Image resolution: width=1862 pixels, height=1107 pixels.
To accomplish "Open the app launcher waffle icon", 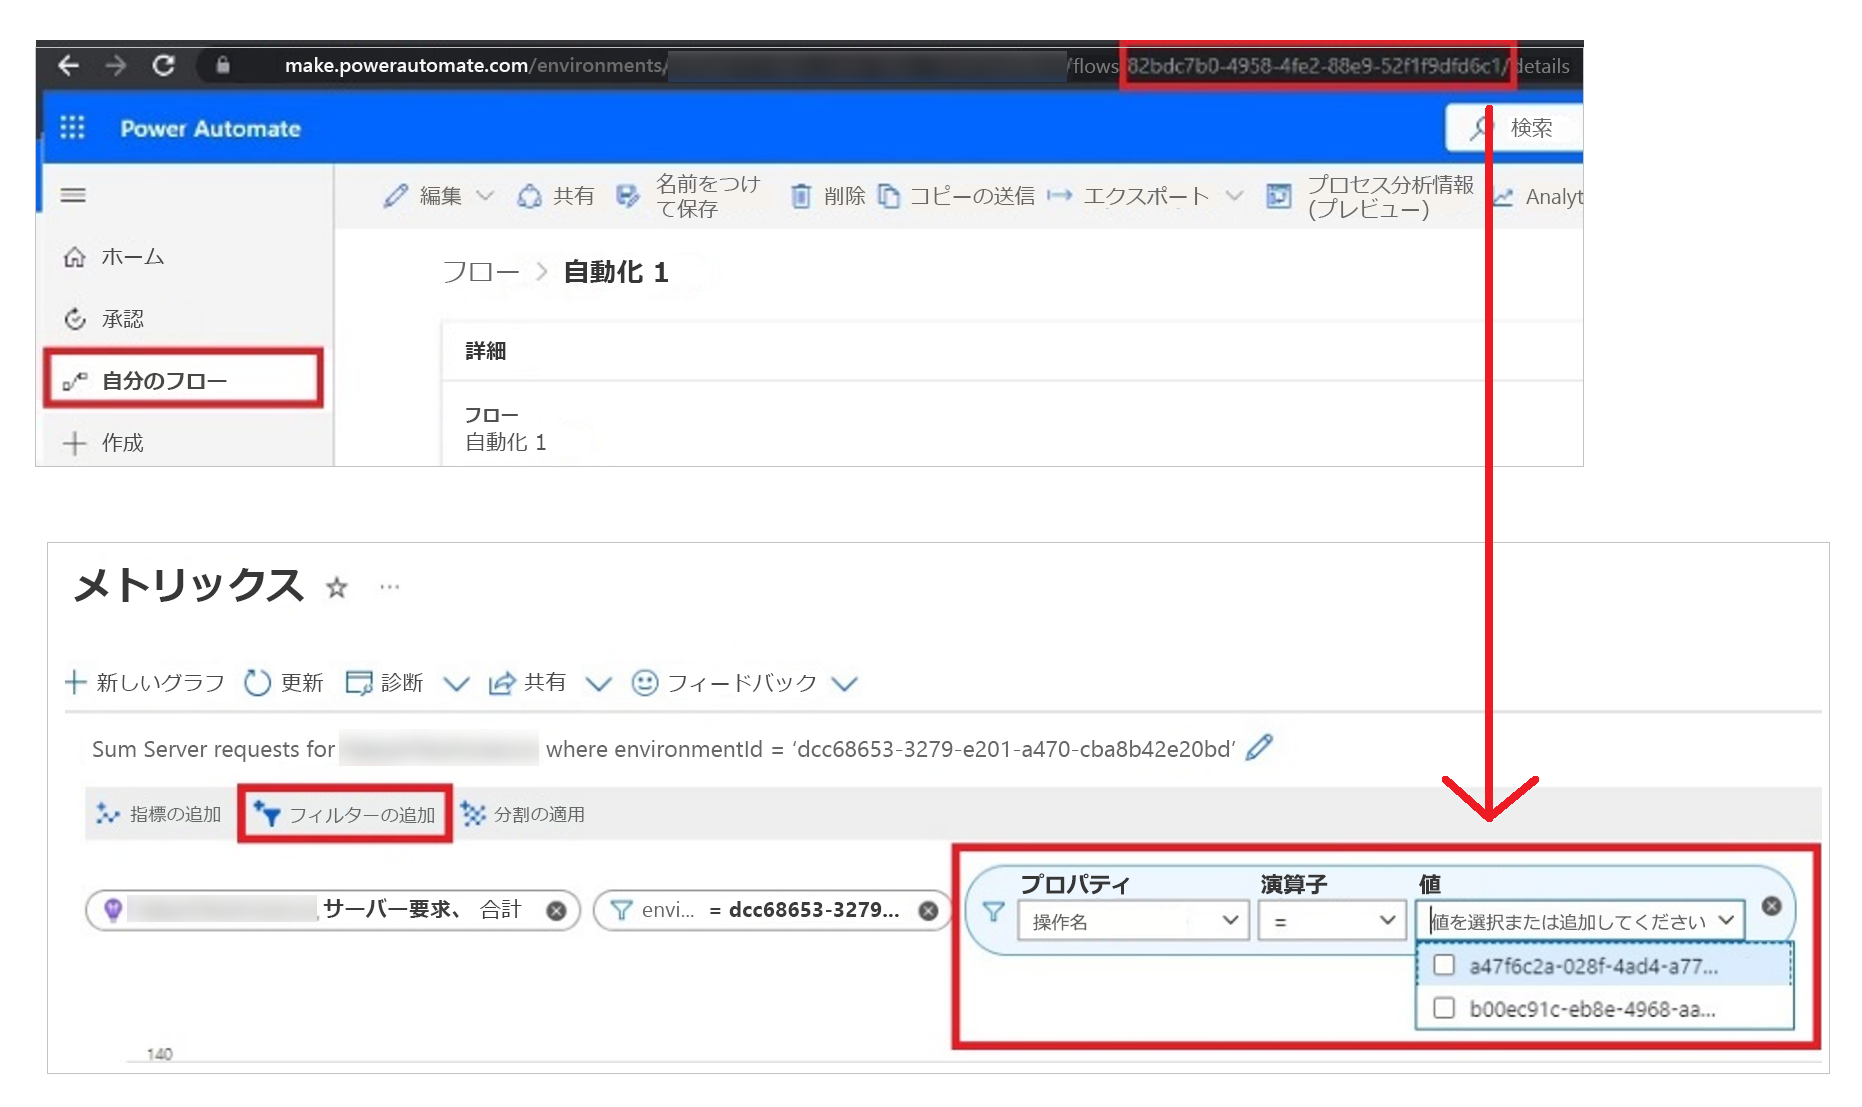I will [x=72, y=128].
